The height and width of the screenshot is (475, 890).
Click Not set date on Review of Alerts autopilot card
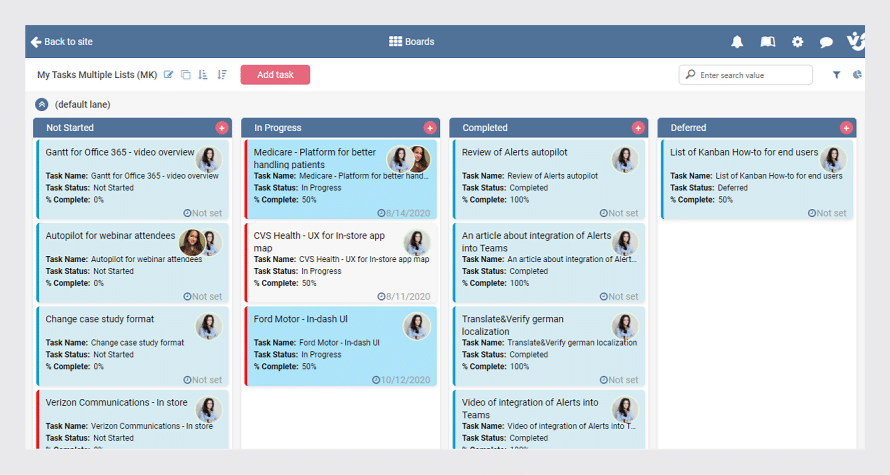tap(619, 213)
